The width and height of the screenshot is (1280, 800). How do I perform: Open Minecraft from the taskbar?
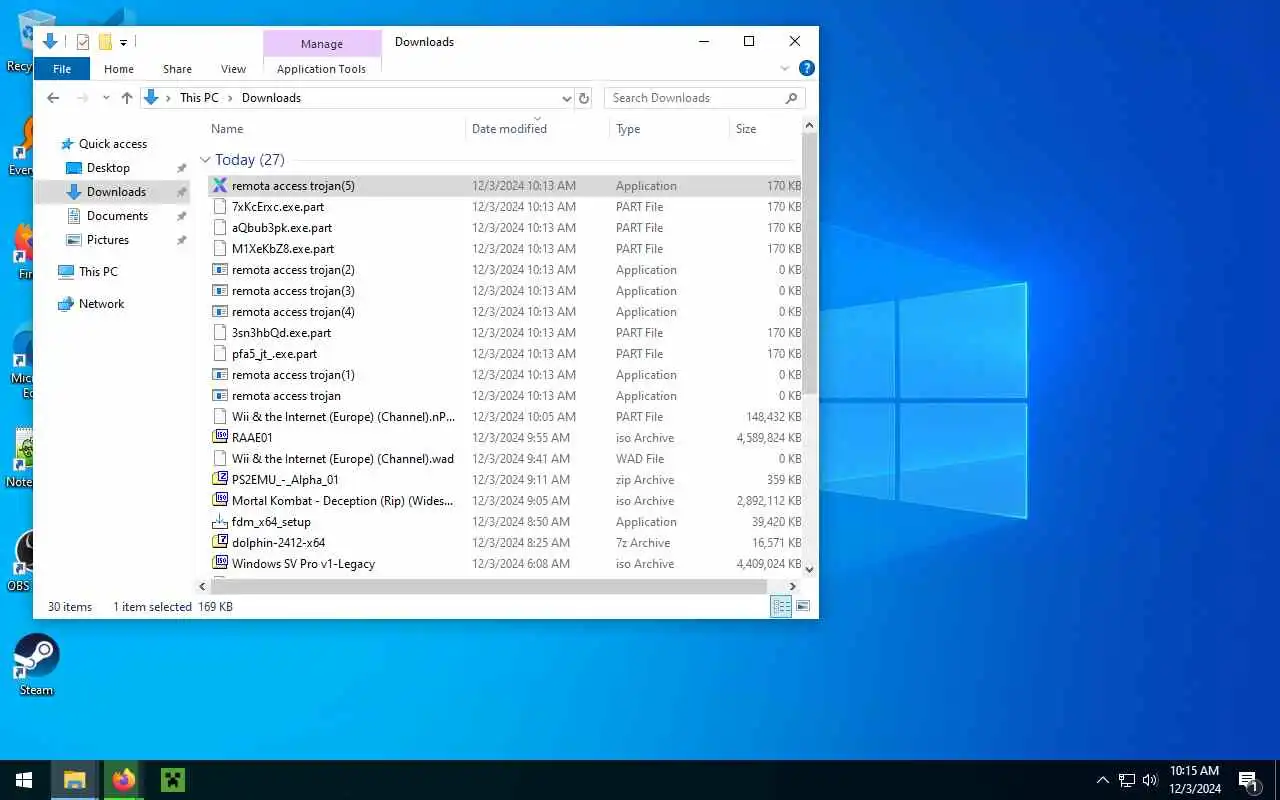173,780
